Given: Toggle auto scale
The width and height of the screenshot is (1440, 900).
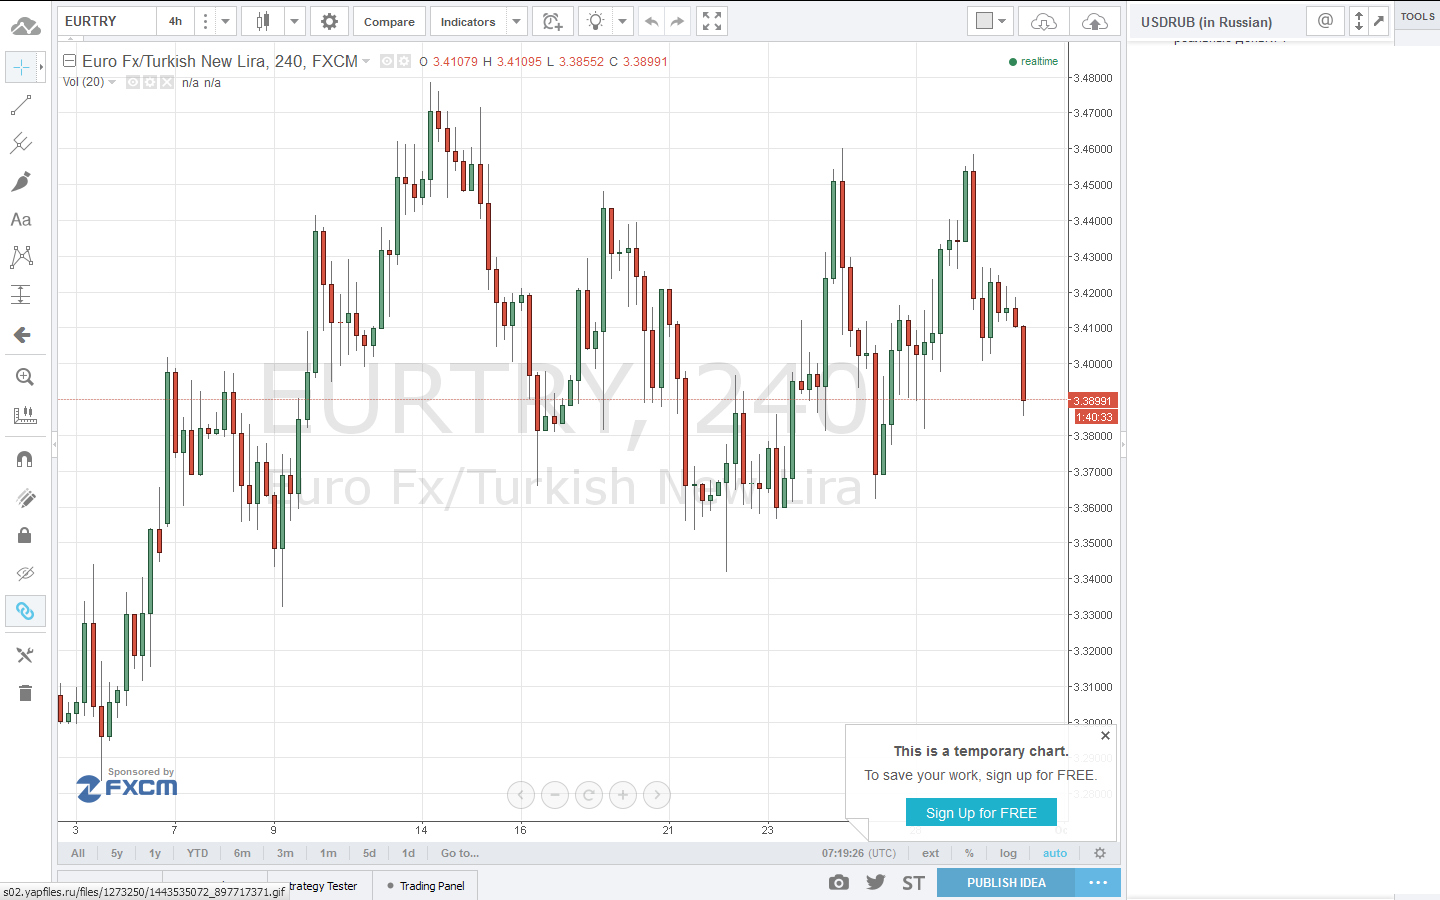Looking at the screenshot, I should (x=1055, y=853).
